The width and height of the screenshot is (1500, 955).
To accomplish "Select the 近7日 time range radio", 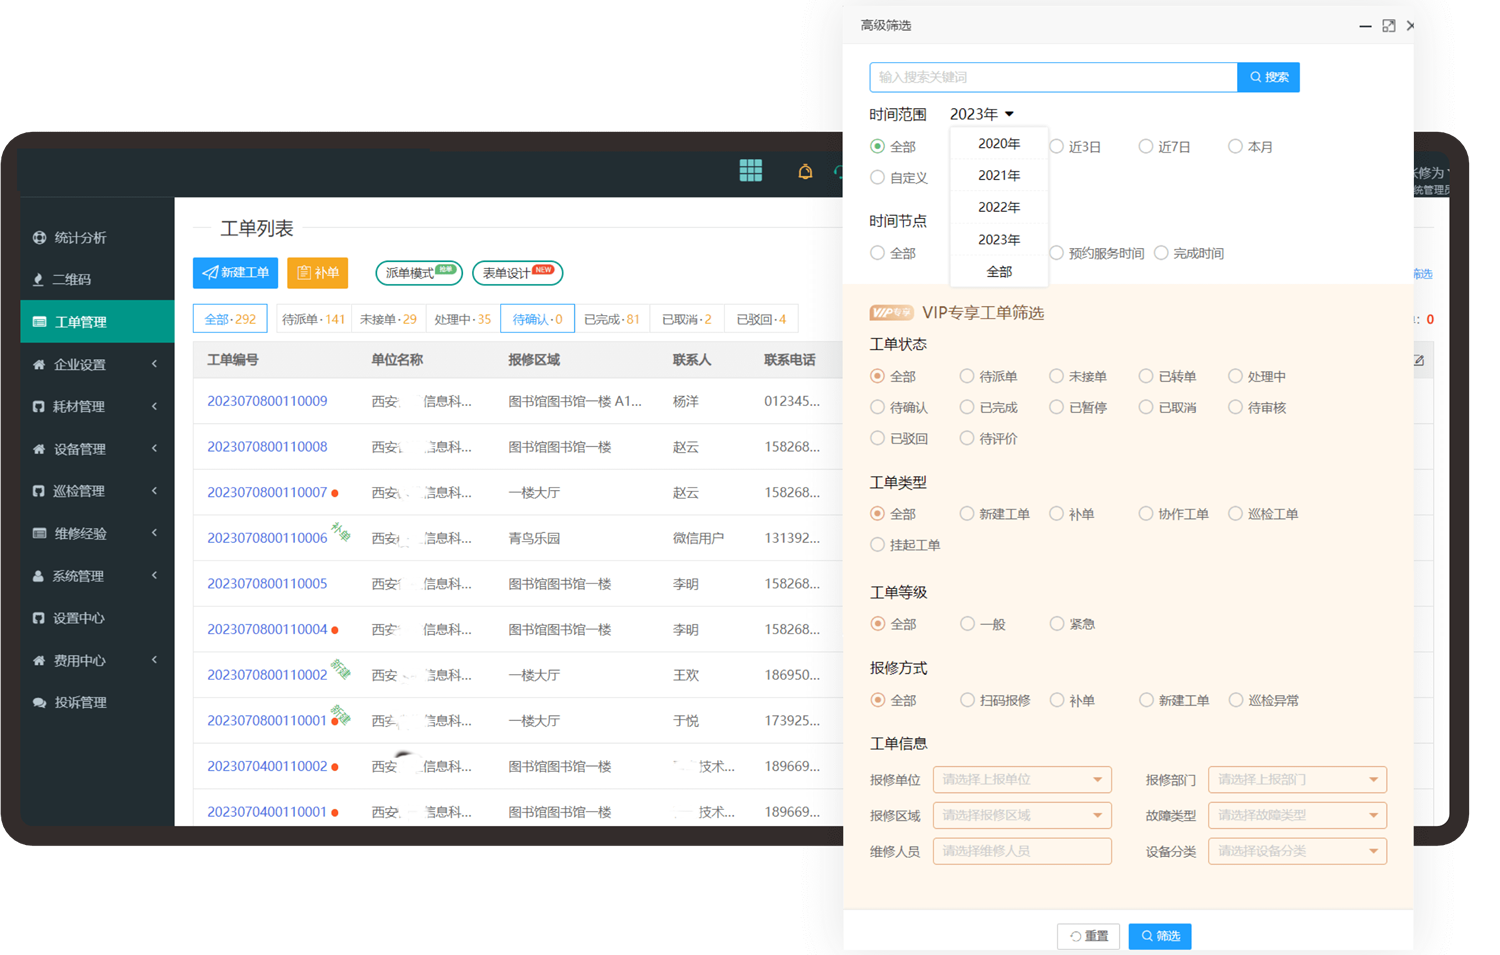I will click(1146, 147).
